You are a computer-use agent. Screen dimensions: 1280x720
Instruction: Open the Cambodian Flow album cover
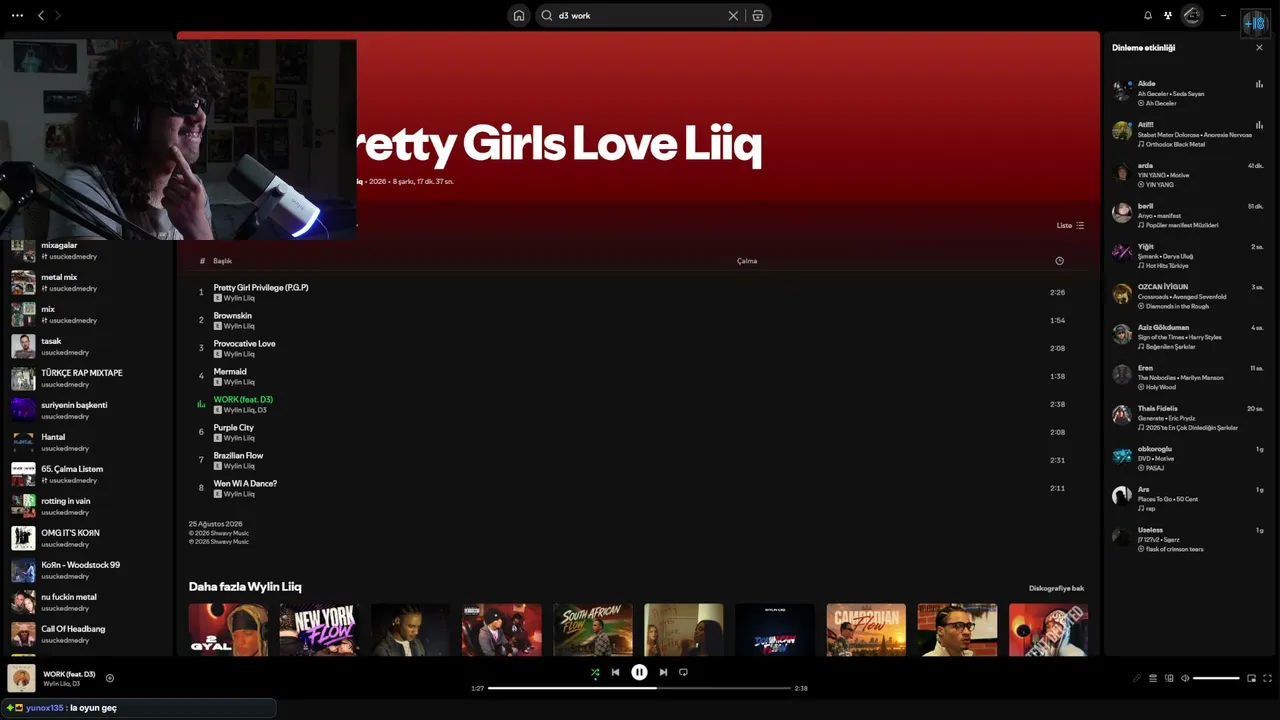pyautogui.click(x=866, y=630)
